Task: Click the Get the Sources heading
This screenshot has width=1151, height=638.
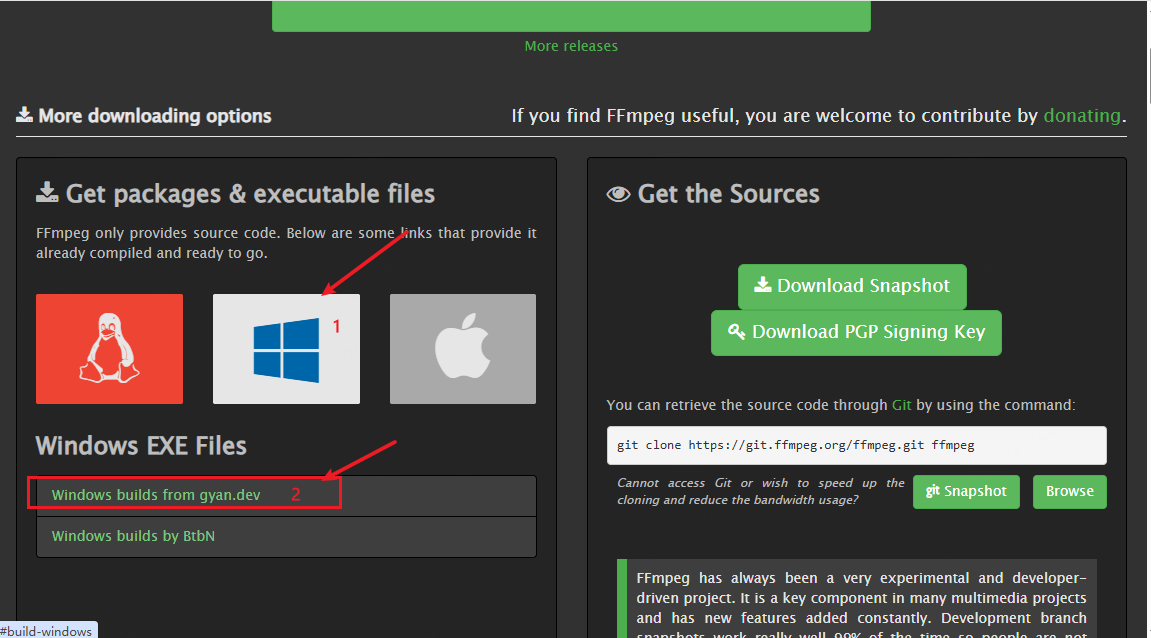Action: click(x=713, y=194)
